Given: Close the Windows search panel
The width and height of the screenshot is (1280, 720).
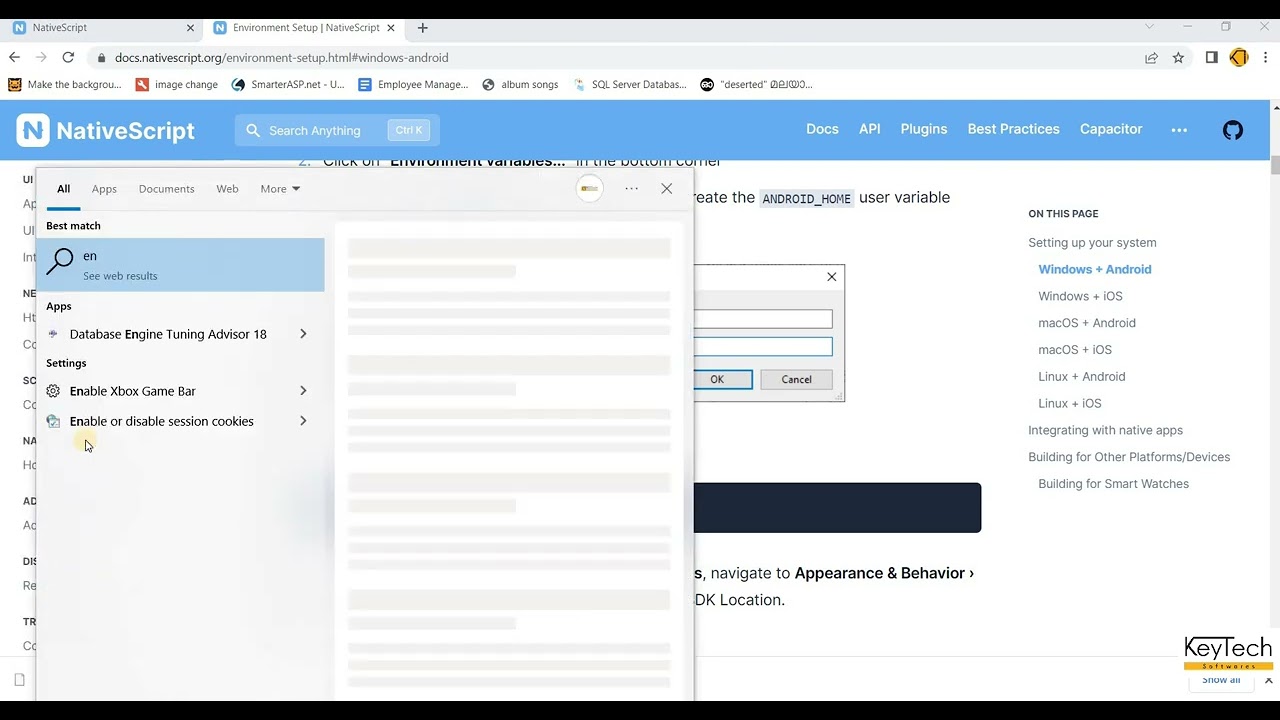Looking at the screenshot, I should tap(667, 188).
